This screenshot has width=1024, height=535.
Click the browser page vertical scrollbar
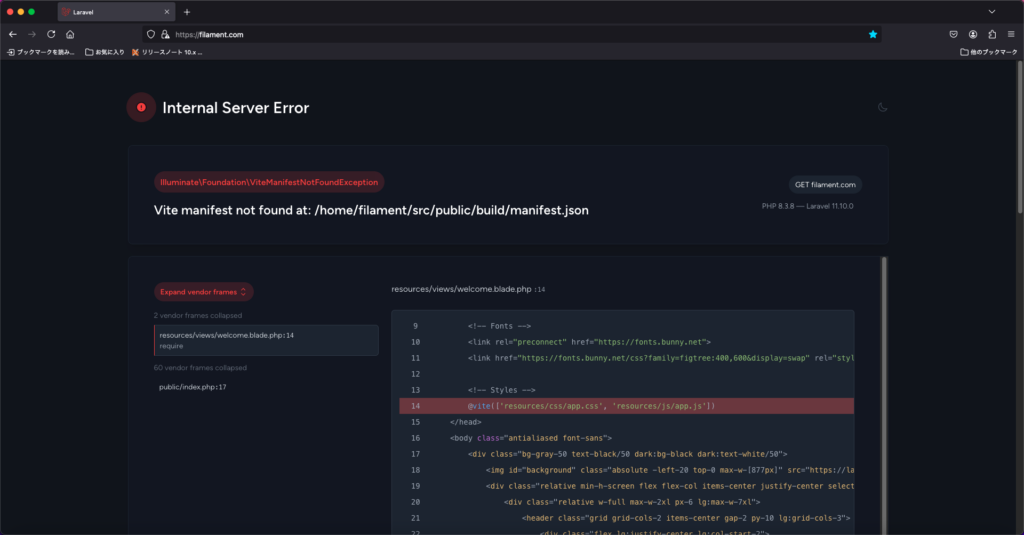pyautogui.click(x=1019, y=137)
